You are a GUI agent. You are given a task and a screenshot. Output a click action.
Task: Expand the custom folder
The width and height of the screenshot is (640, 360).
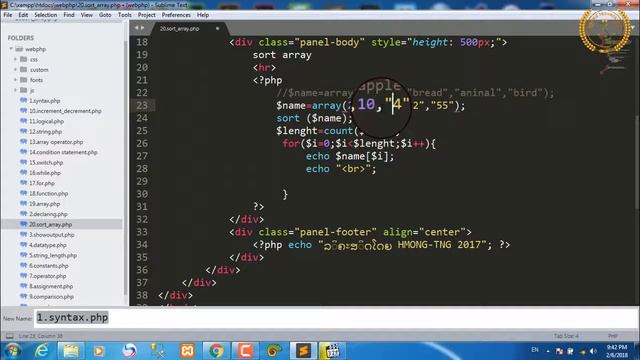click(16, 69)
